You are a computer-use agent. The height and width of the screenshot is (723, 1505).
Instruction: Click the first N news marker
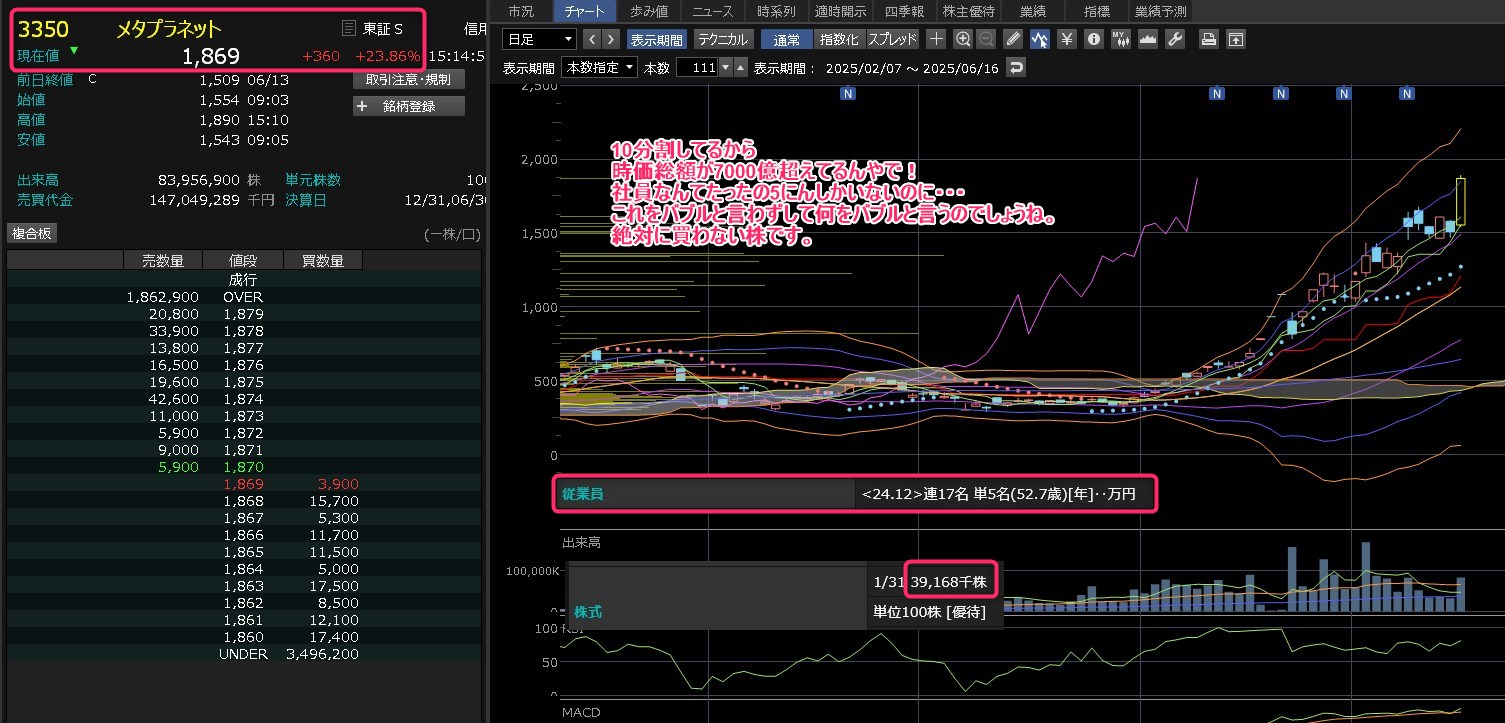coord(848,93)
